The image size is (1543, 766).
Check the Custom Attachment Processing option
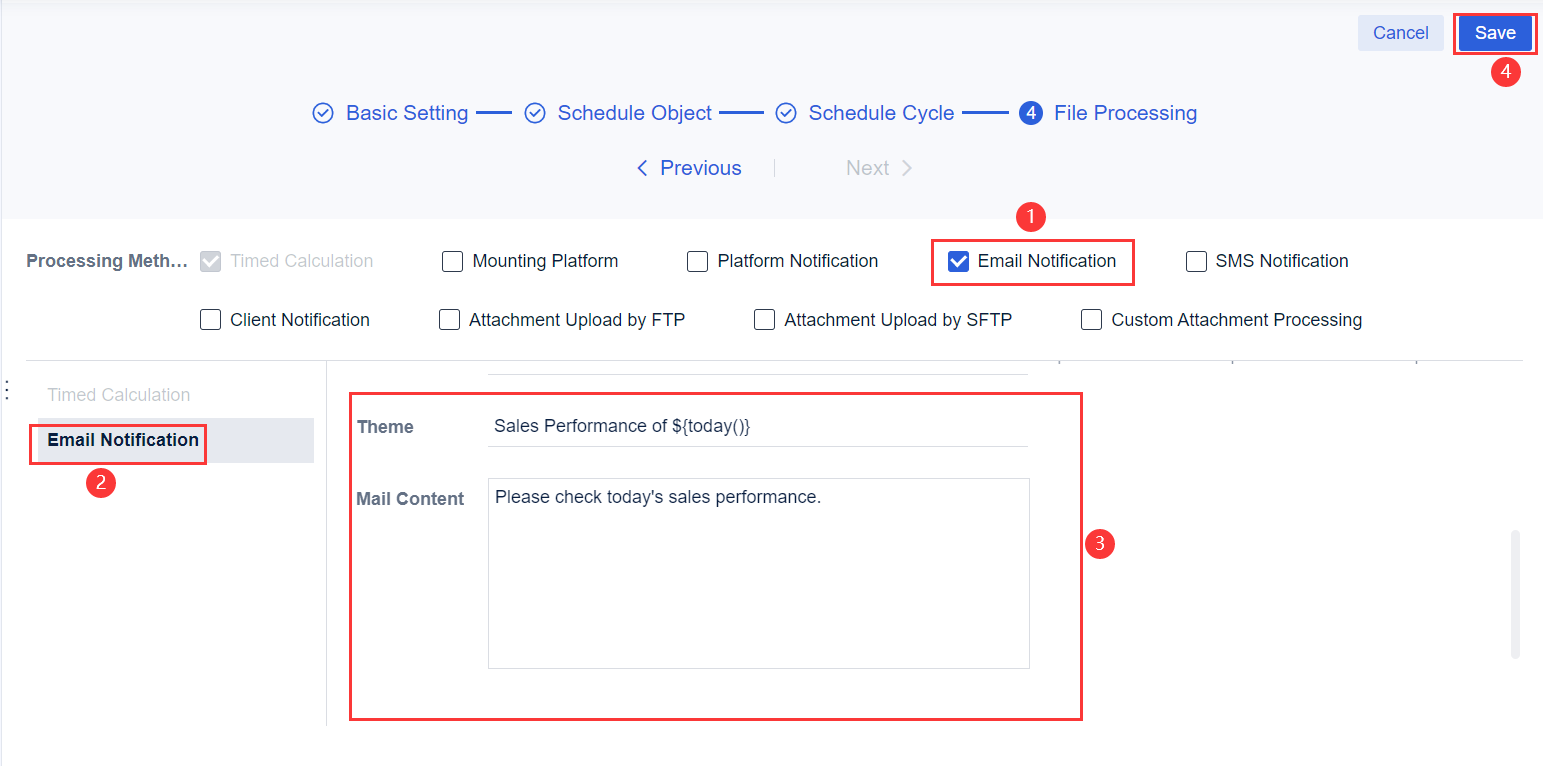click(1091, 319)
